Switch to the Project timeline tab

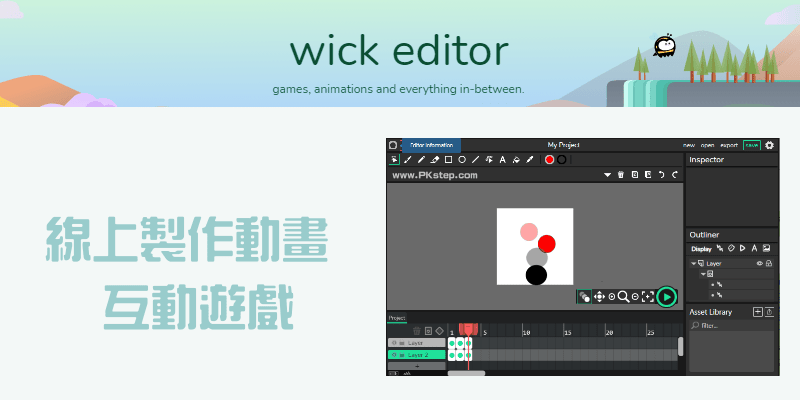pos(397,318)
